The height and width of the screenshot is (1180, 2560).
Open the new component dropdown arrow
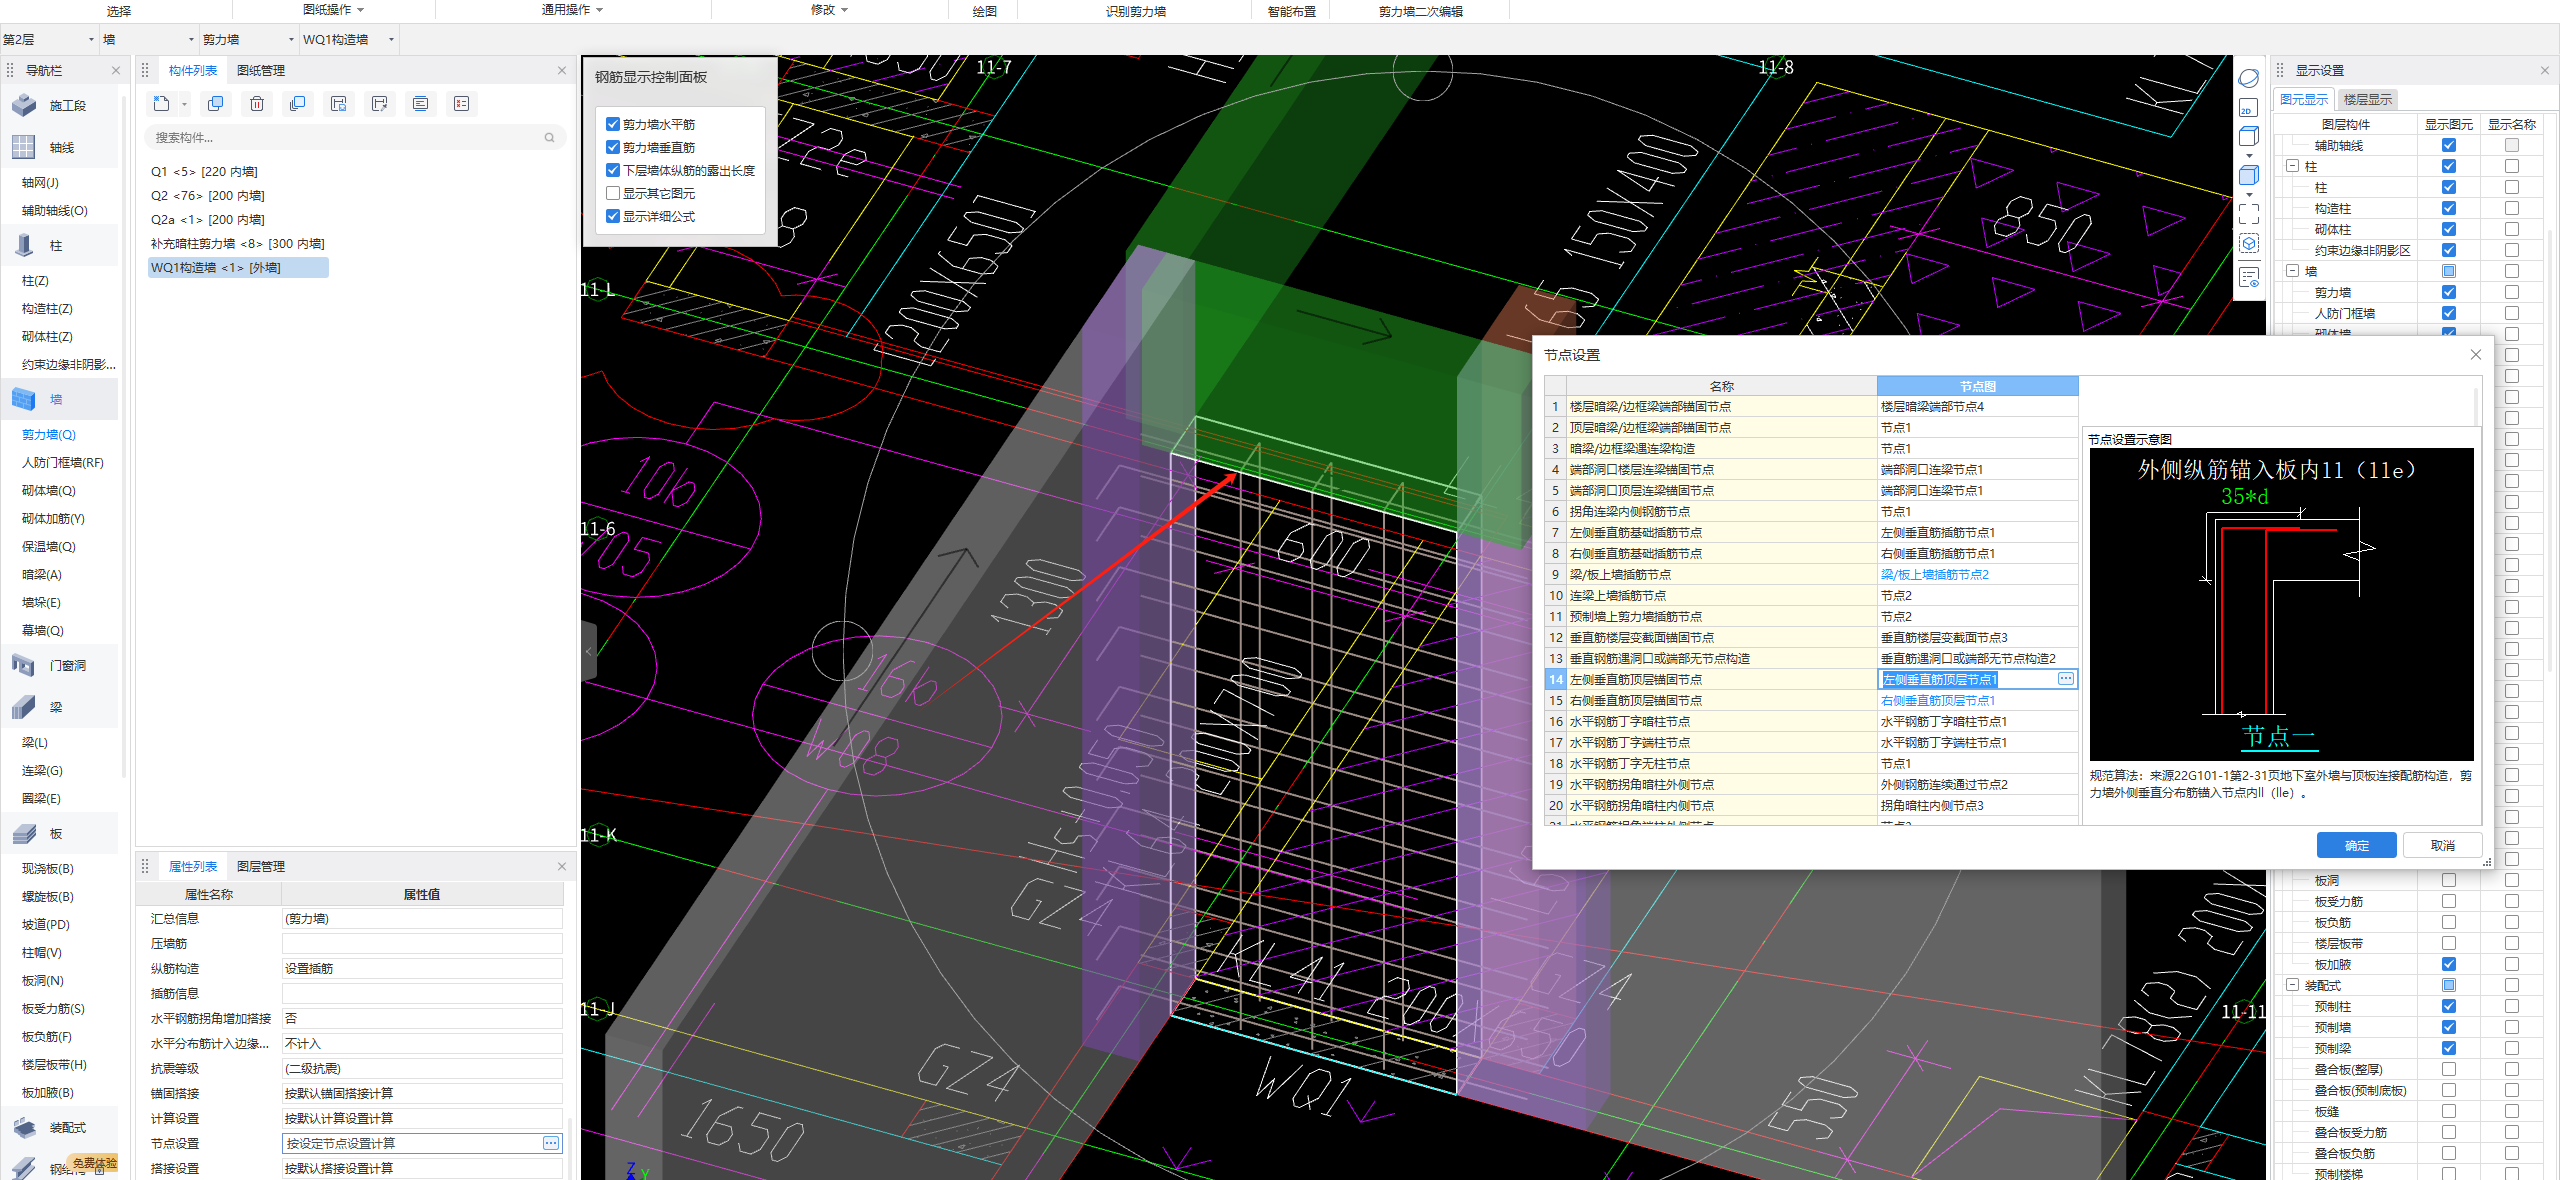[184, 105]
